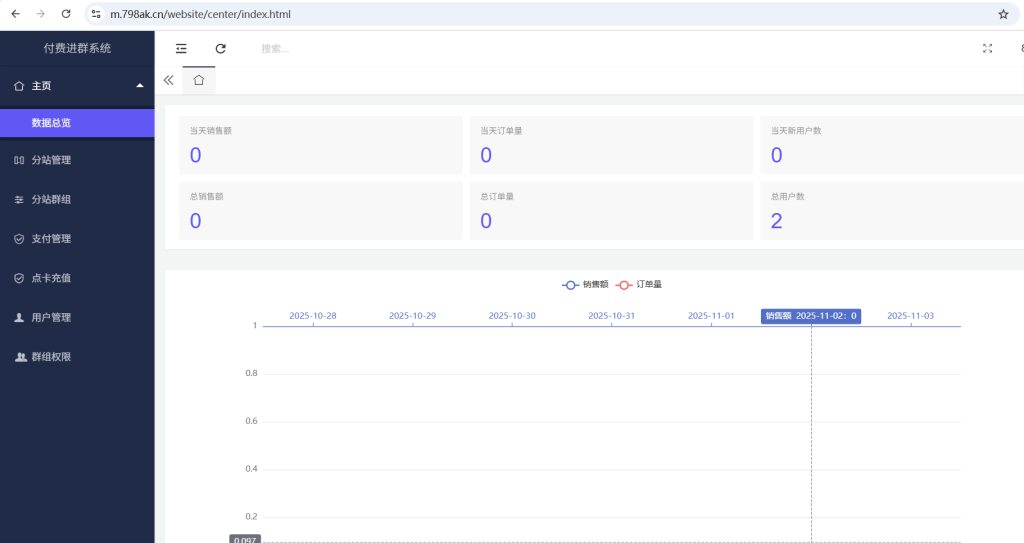The image size is (1024, 543).
Task: Reload the page with browser reload button
Action: [x=66, y=14]
